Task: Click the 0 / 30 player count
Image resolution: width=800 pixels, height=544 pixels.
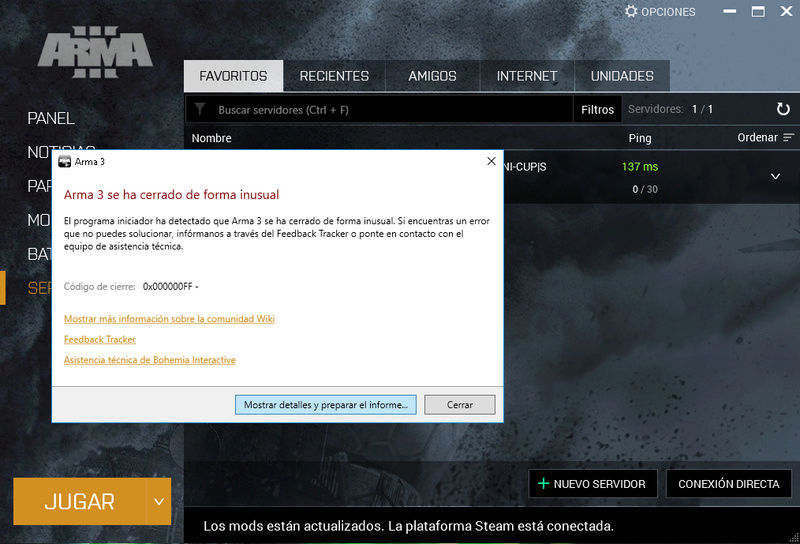Action: pos(645,189)
